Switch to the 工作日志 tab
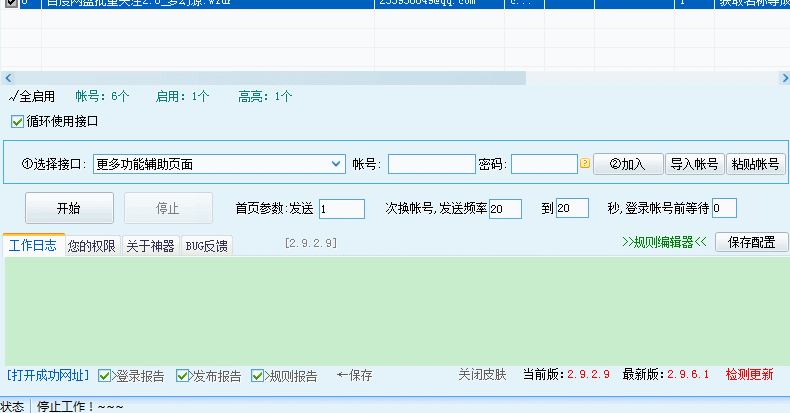The width and height of the screenshot is (790, 413). 33,245
